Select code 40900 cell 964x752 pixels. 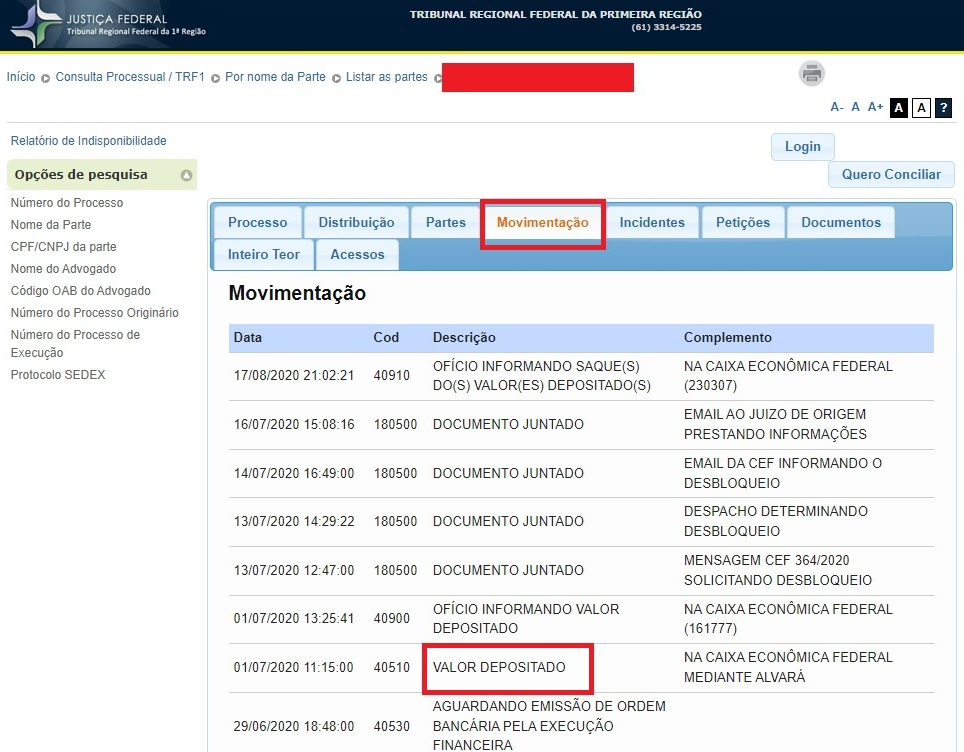tap(392, 619)
